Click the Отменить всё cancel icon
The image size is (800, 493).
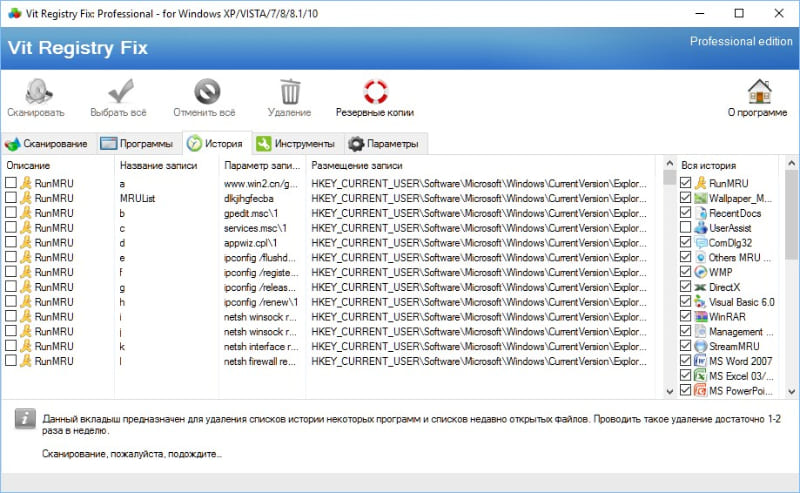(x=207, y=91)
